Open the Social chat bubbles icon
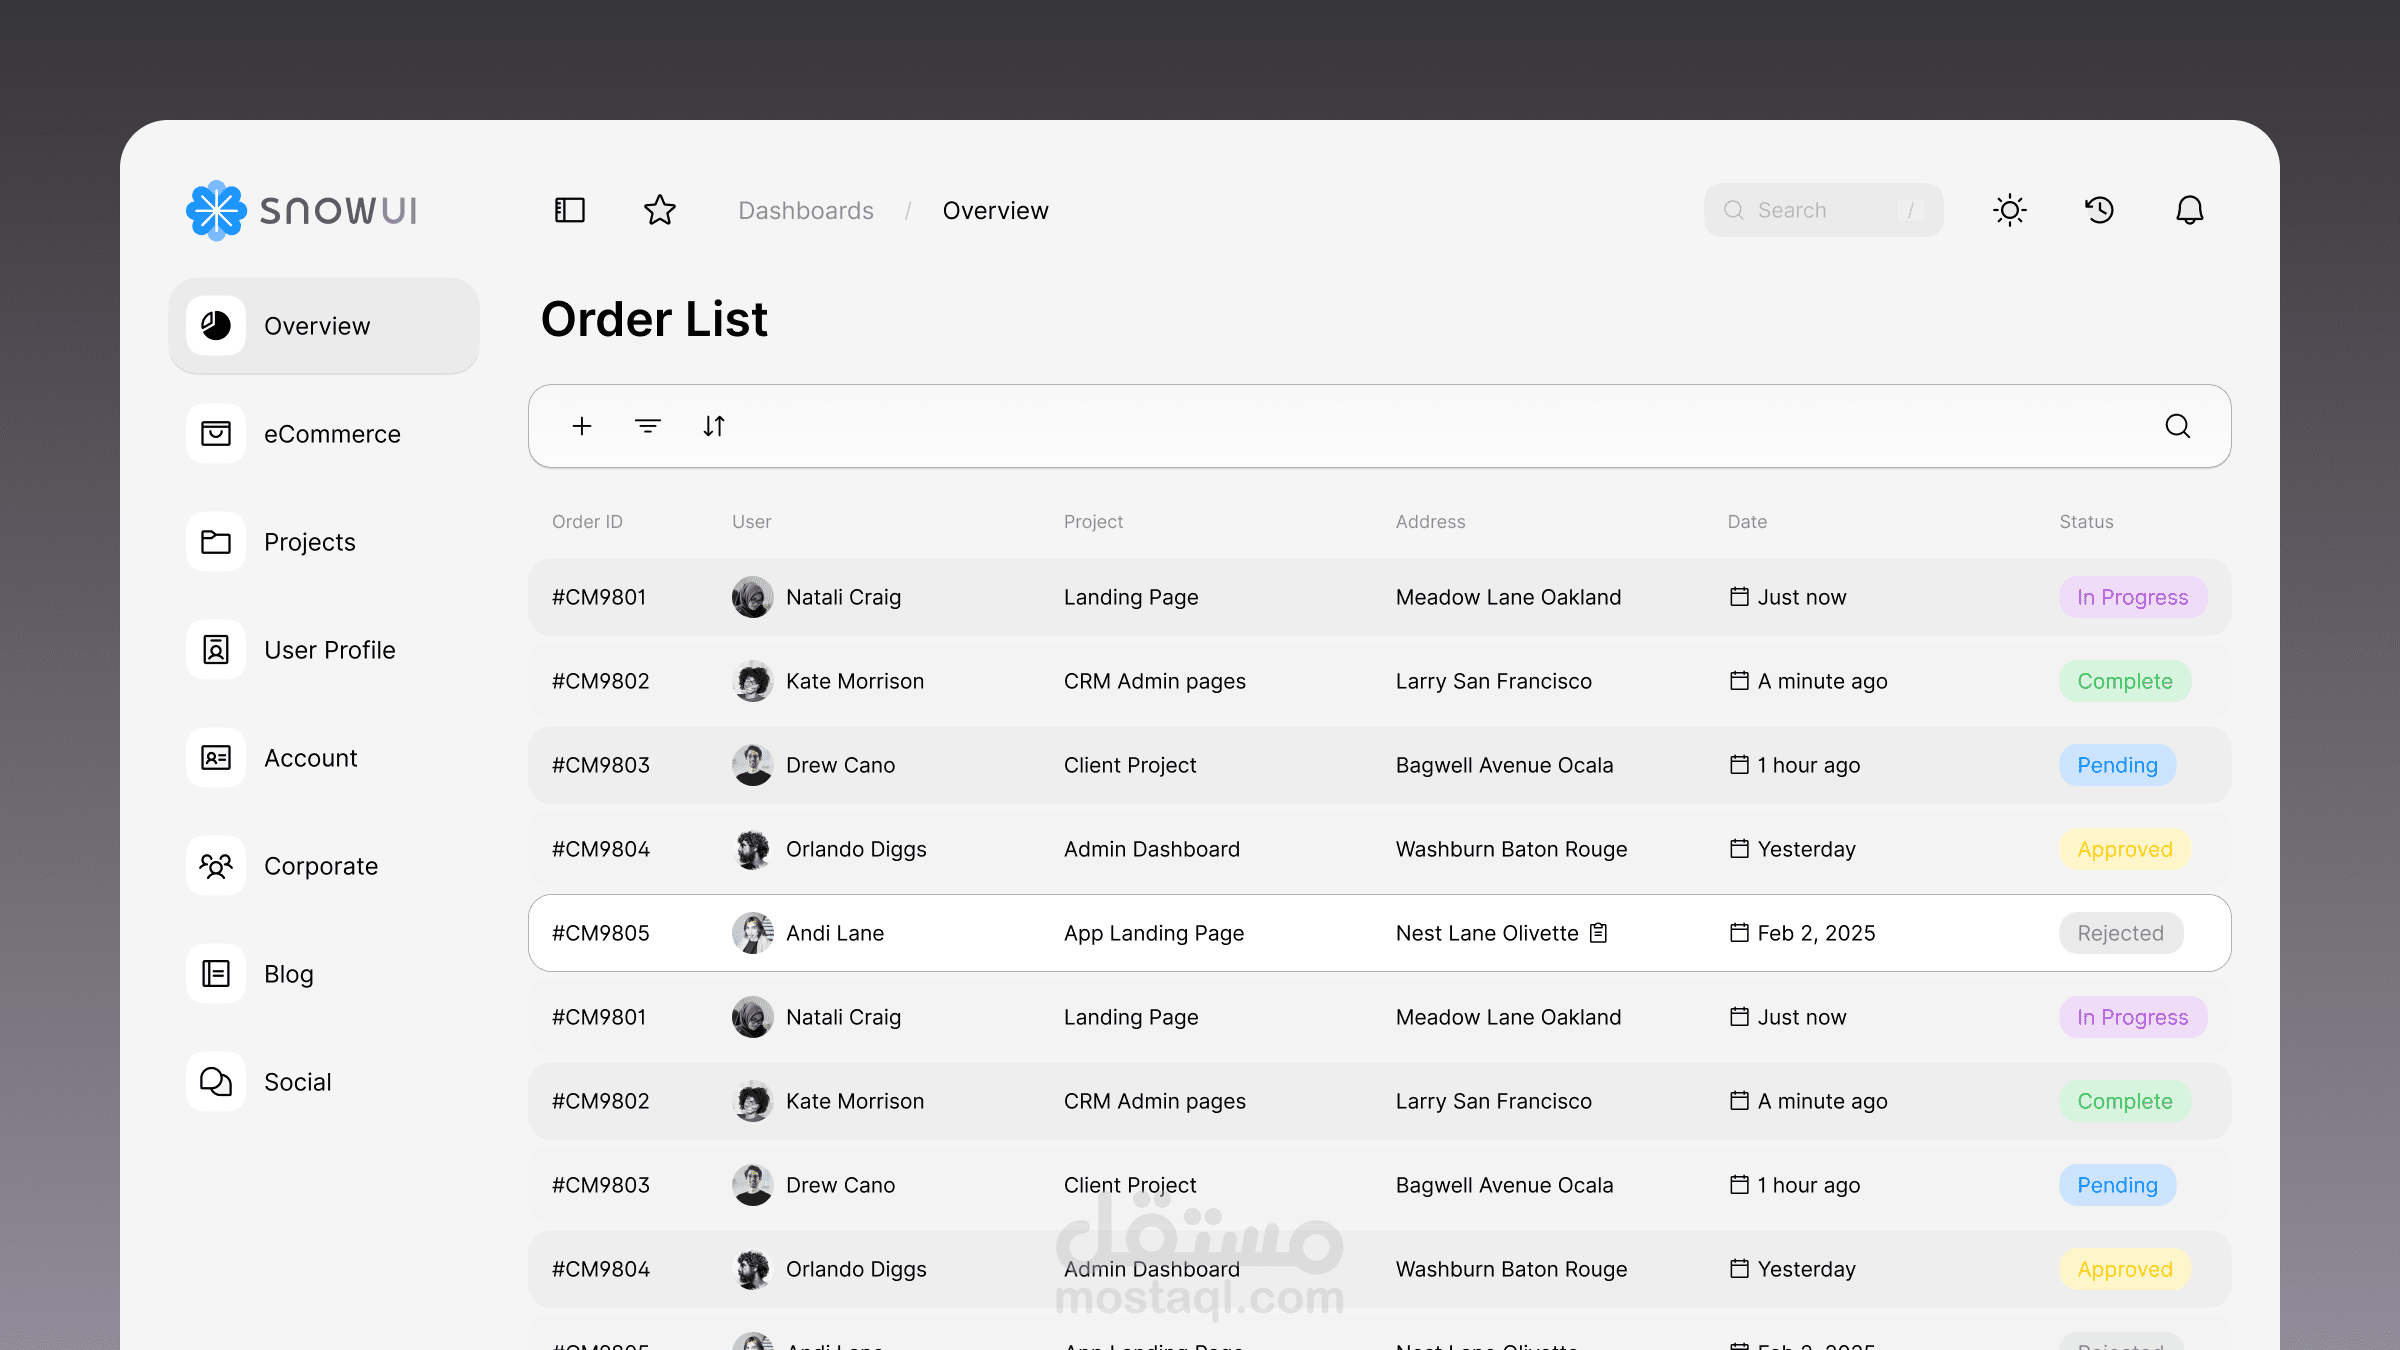Screen dimensions: 2400x1350 pos(216,1082)
